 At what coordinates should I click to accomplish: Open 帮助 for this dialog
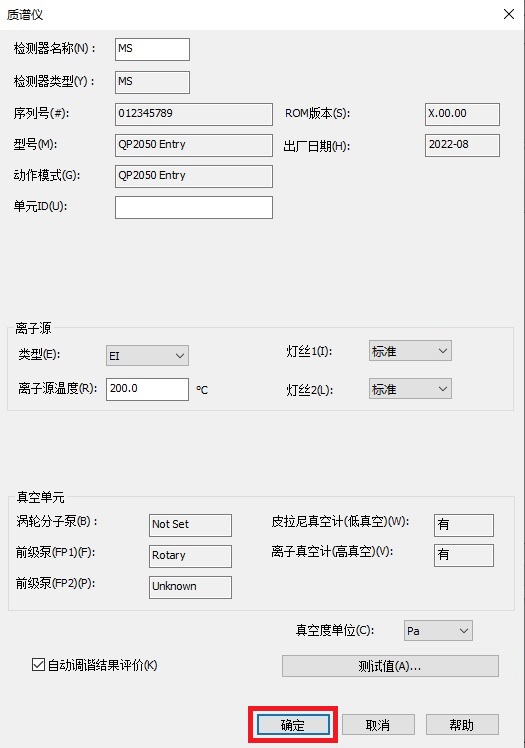[x=462, y=725]
